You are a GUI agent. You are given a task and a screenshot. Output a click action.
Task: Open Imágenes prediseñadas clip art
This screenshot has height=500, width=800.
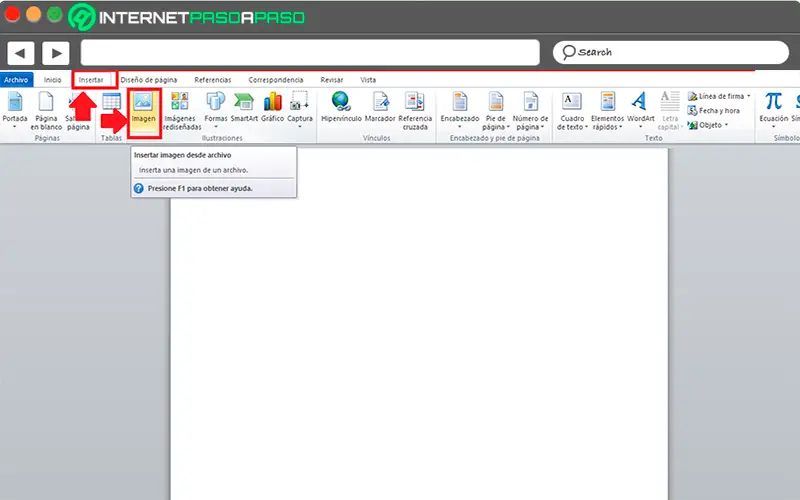pyautogui.click(x=180, y=111)
